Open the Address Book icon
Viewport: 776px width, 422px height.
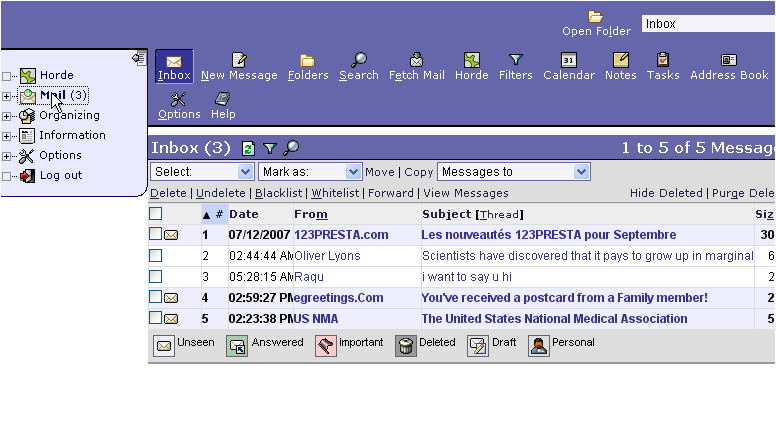pyautogui.click(x=729, y=60)
